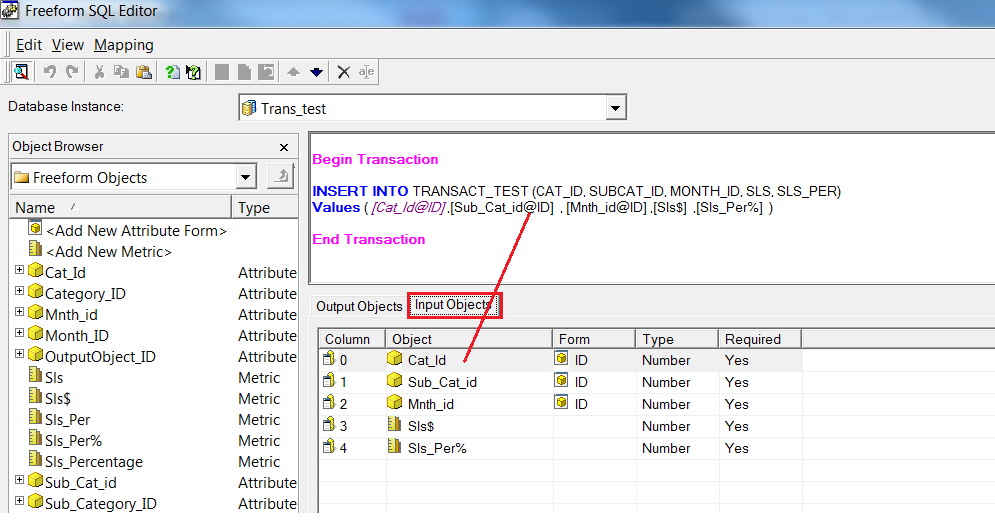Open the Edit menu
Viewport: 995px width, 524px height.
[29, 45]
